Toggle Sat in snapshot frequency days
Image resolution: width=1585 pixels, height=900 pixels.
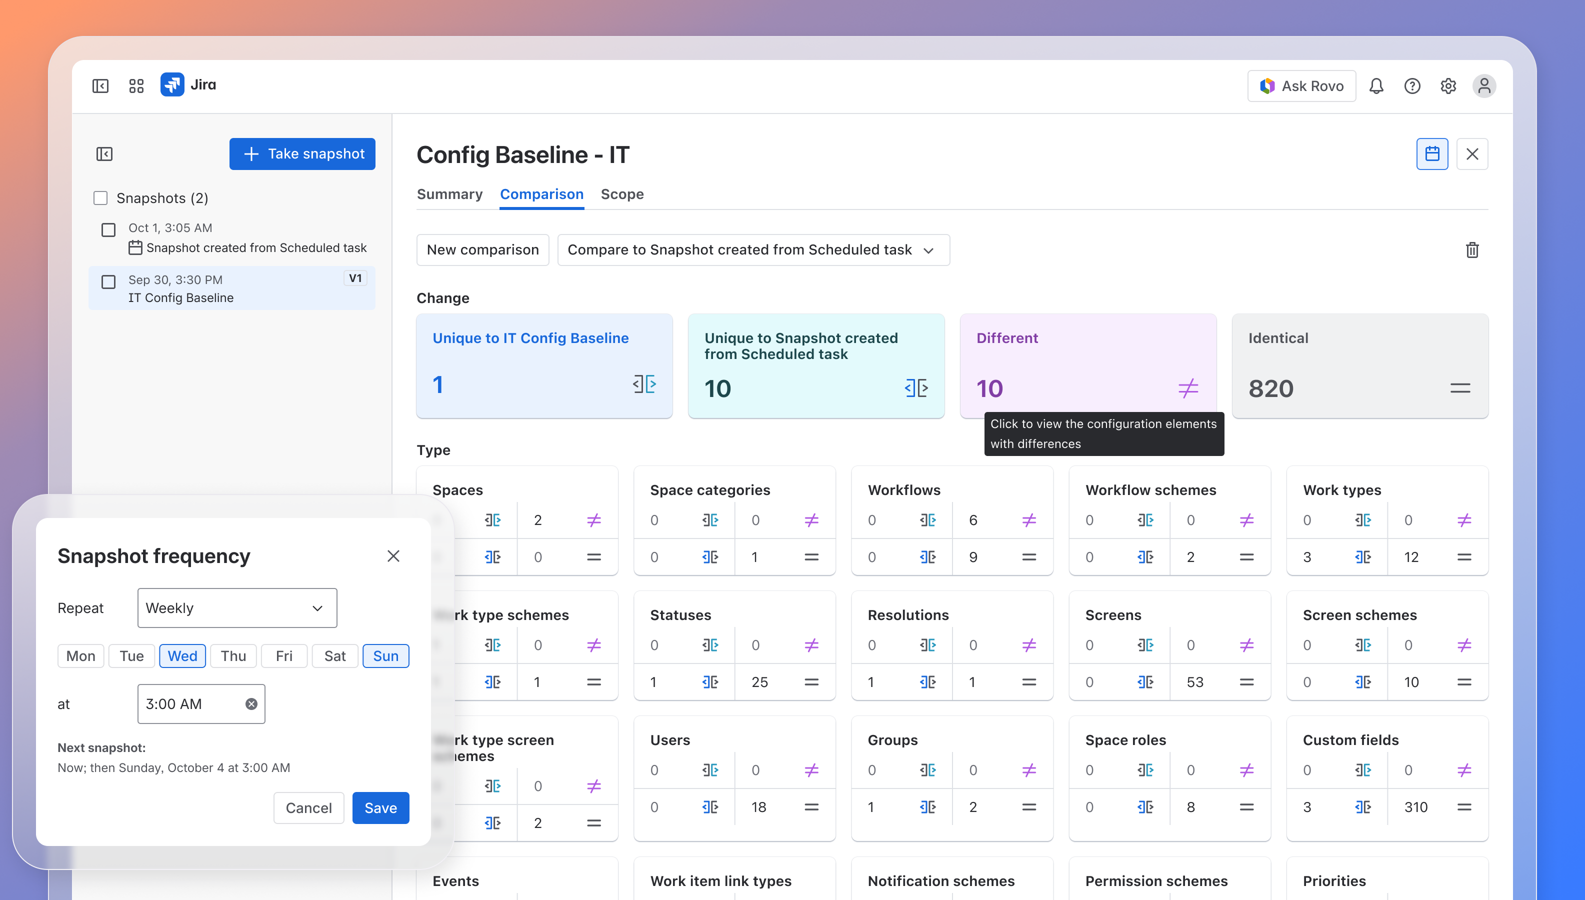pyautogui.click(x=335, y=656)
